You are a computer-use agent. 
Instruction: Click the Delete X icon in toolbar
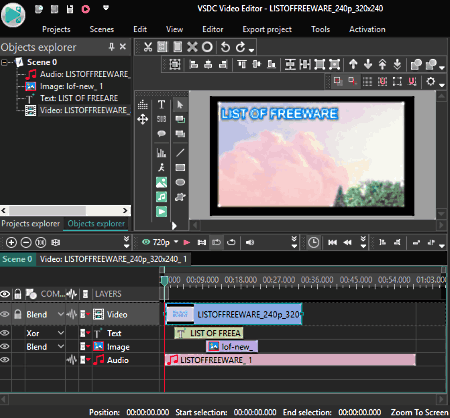(192, 47)
